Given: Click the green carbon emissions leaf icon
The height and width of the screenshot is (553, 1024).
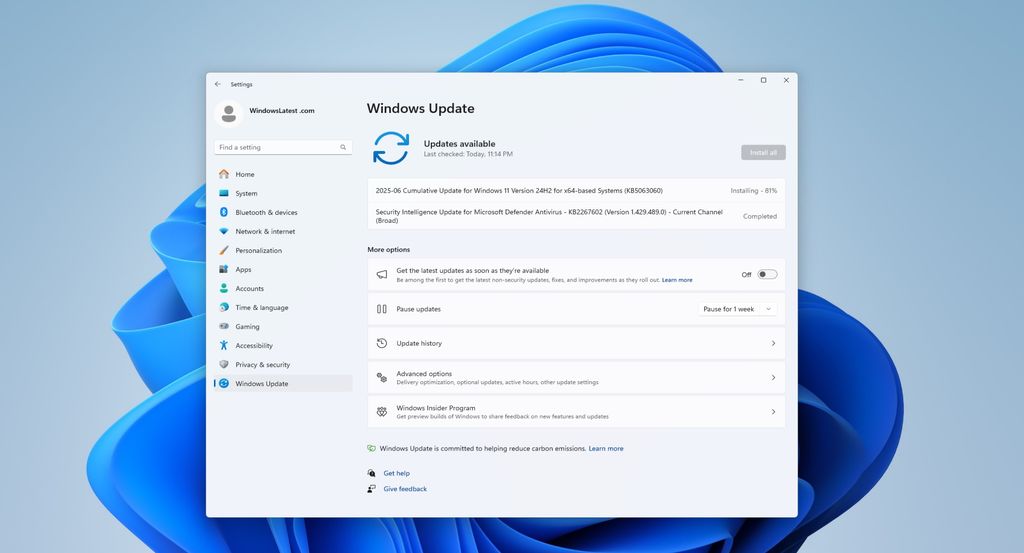Looking at the screenshot, I should 372,449.
